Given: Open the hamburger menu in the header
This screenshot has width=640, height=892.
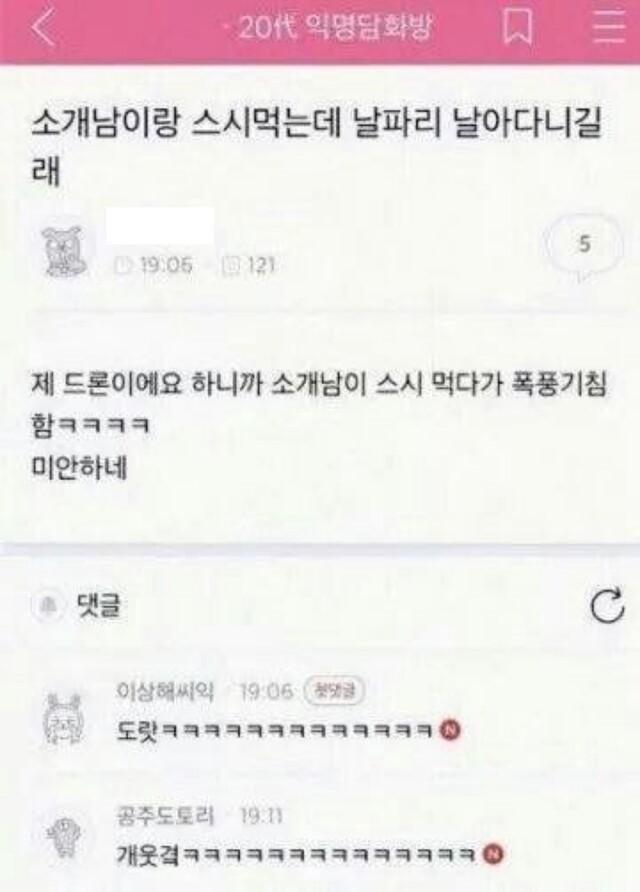Looking at the screenshot, I should (x=608, y=27).
